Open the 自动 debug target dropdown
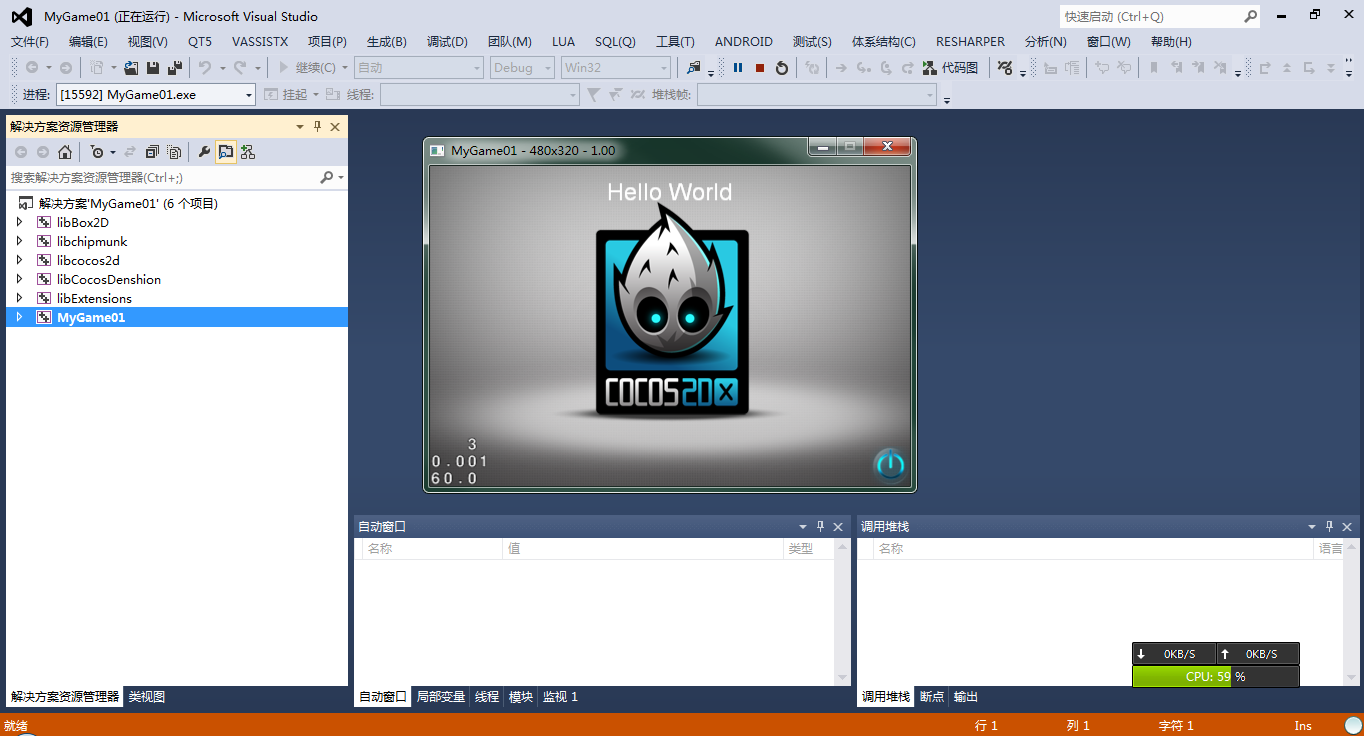Viewport: 1364px width, 736px height. click(419, 68)
